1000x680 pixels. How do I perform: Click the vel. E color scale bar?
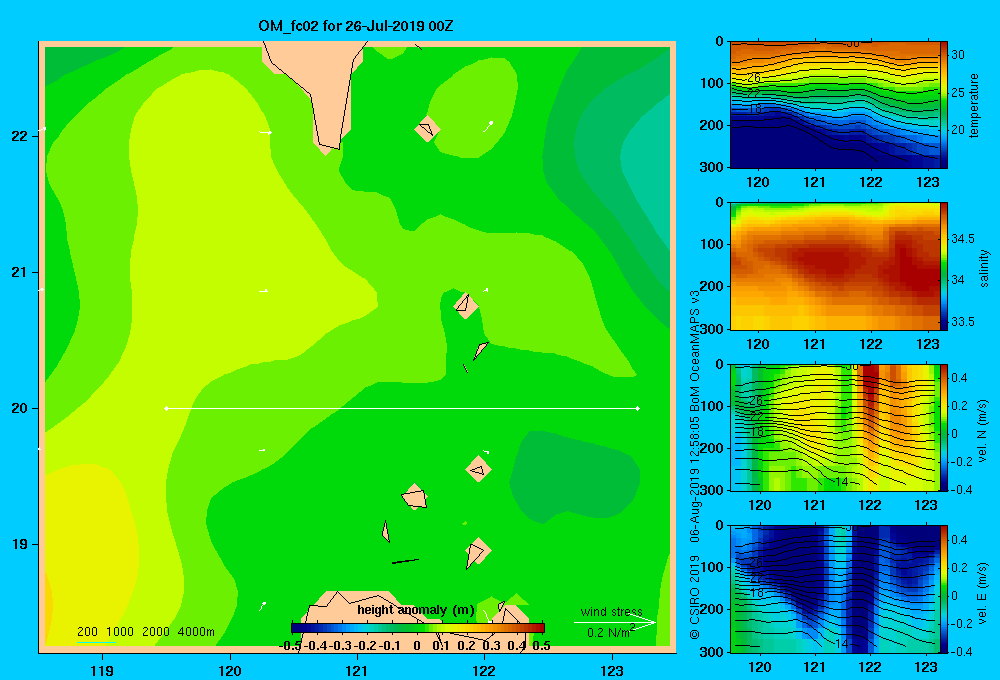pyautogui.click(x=944, y=589)
